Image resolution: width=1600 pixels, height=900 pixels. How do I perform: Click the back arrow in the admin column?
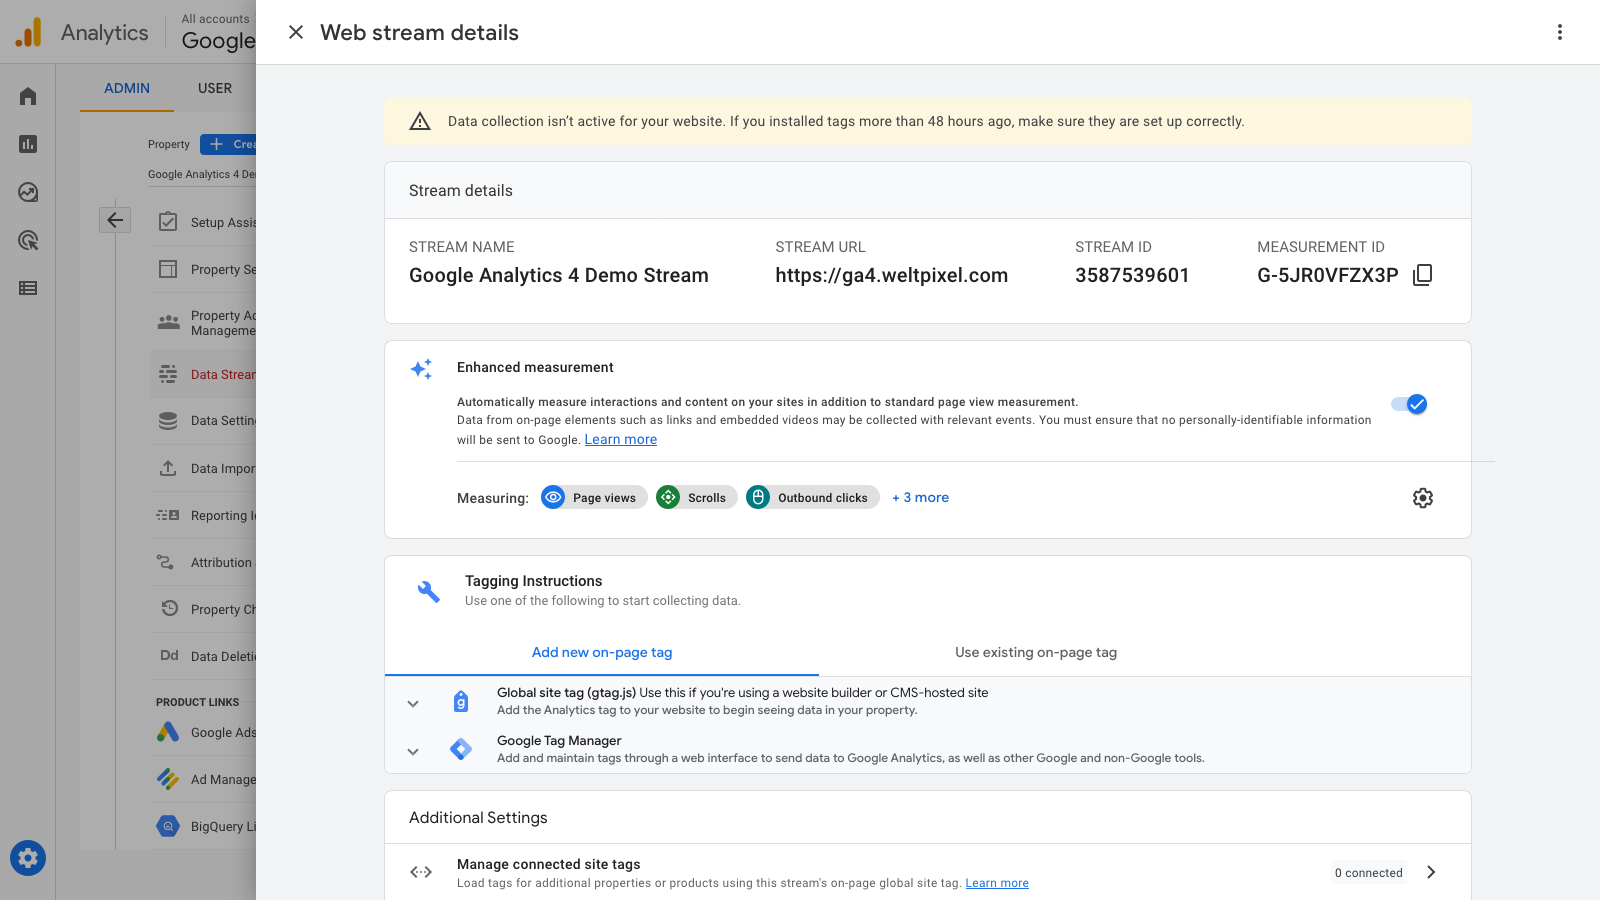pyautogui.click(x=115, y=220)
